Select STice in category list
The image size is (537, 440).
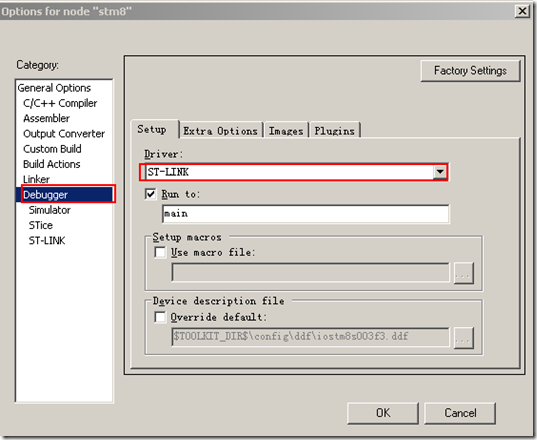[x=40, y=225]
